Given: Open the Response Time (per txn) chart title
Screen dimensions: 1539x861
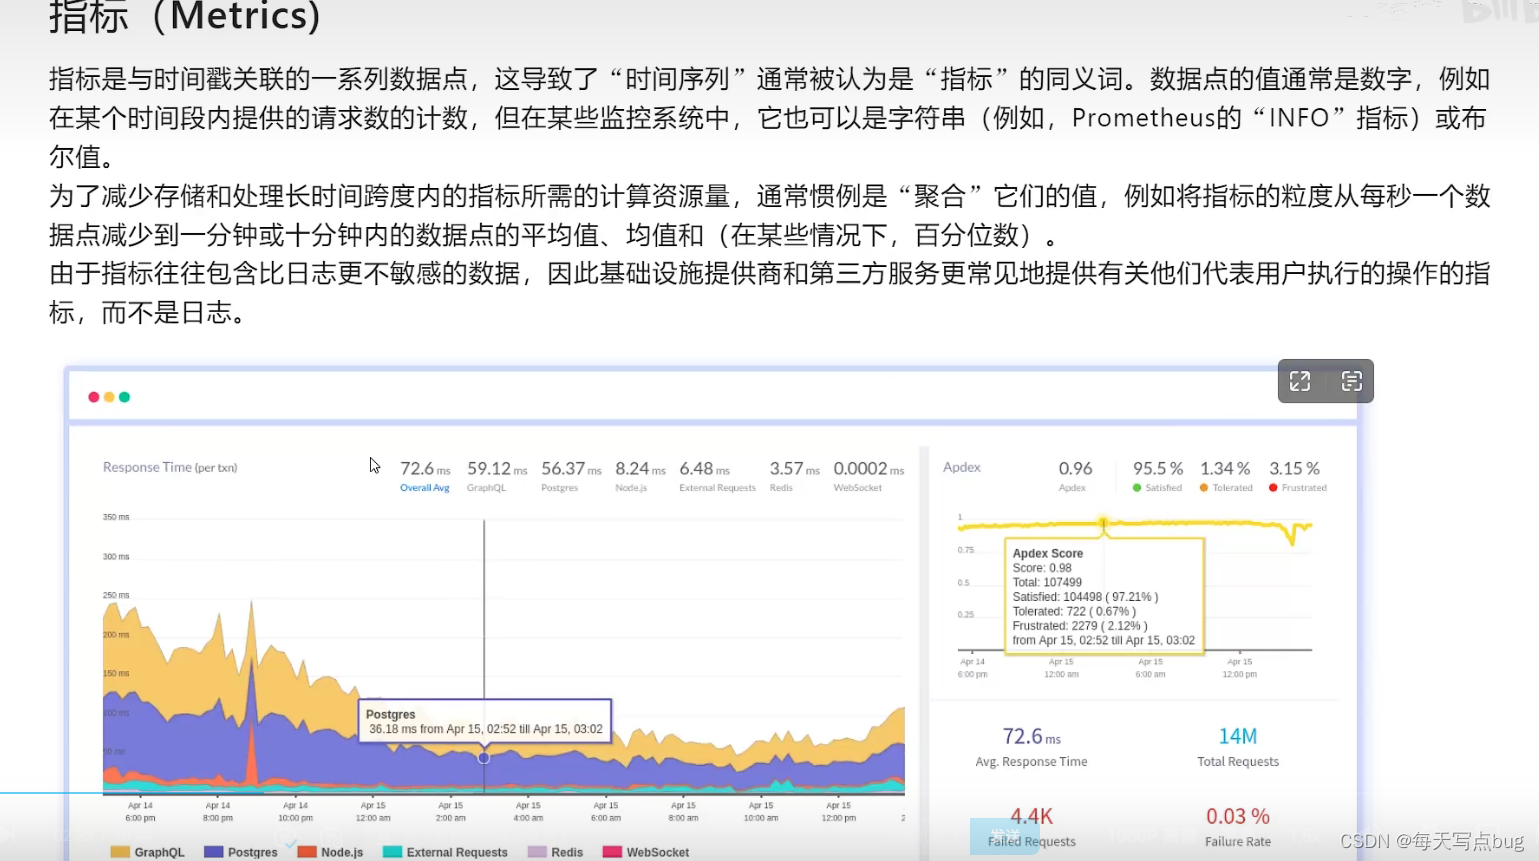Looking at the screenshot, I should click(x=168, y=466).
